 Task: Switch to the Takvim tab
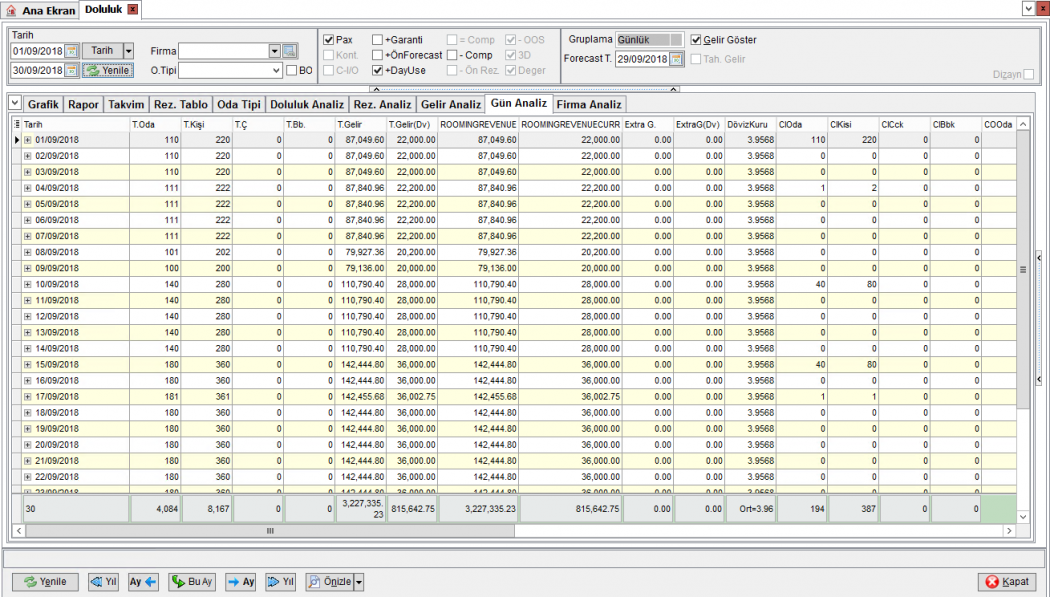[x=127, y=104]
